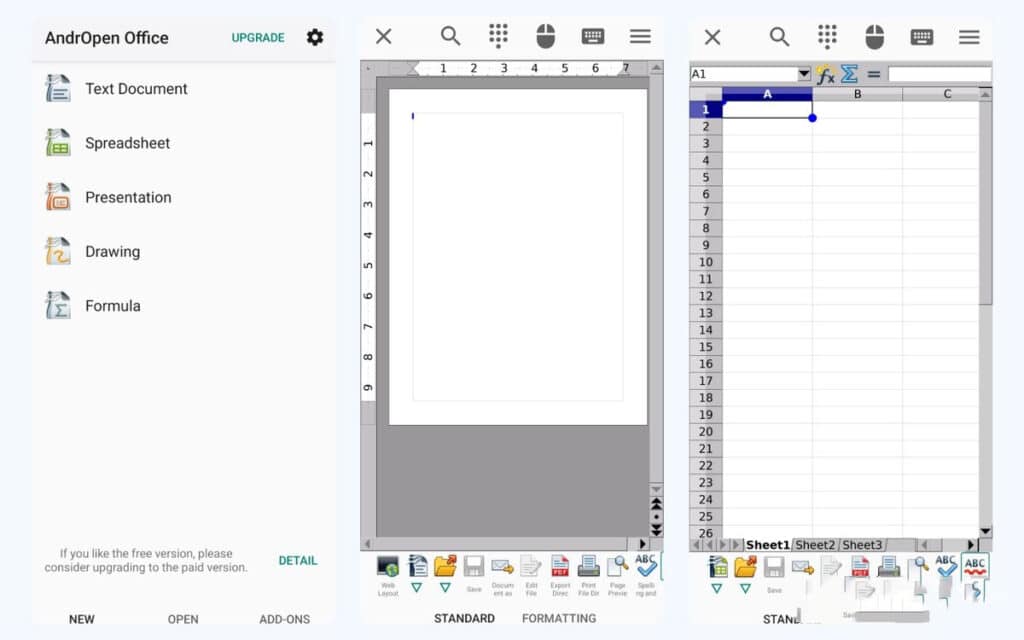Select the Sheet1 tab

pos(767,545)
